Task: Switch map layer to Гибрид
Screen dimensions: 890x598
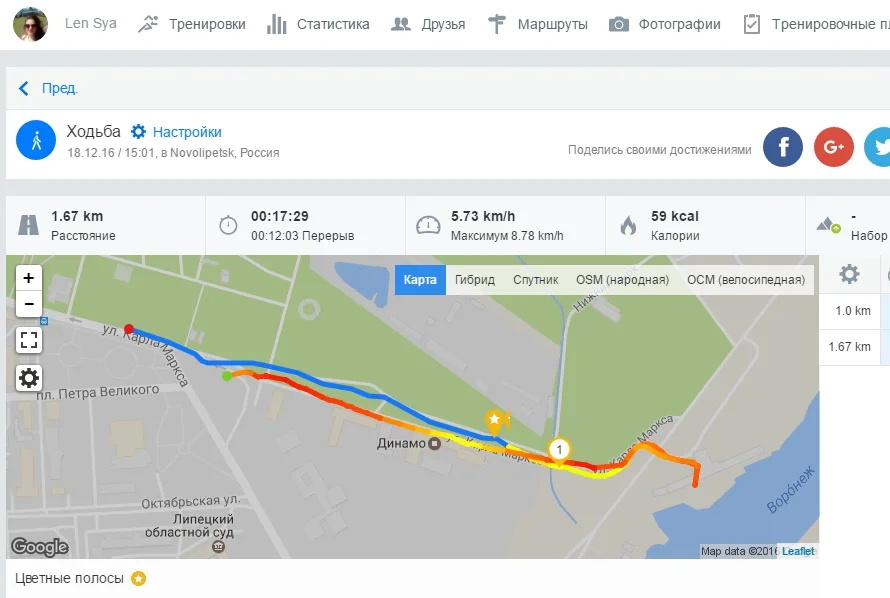Action: coord(475,280)
